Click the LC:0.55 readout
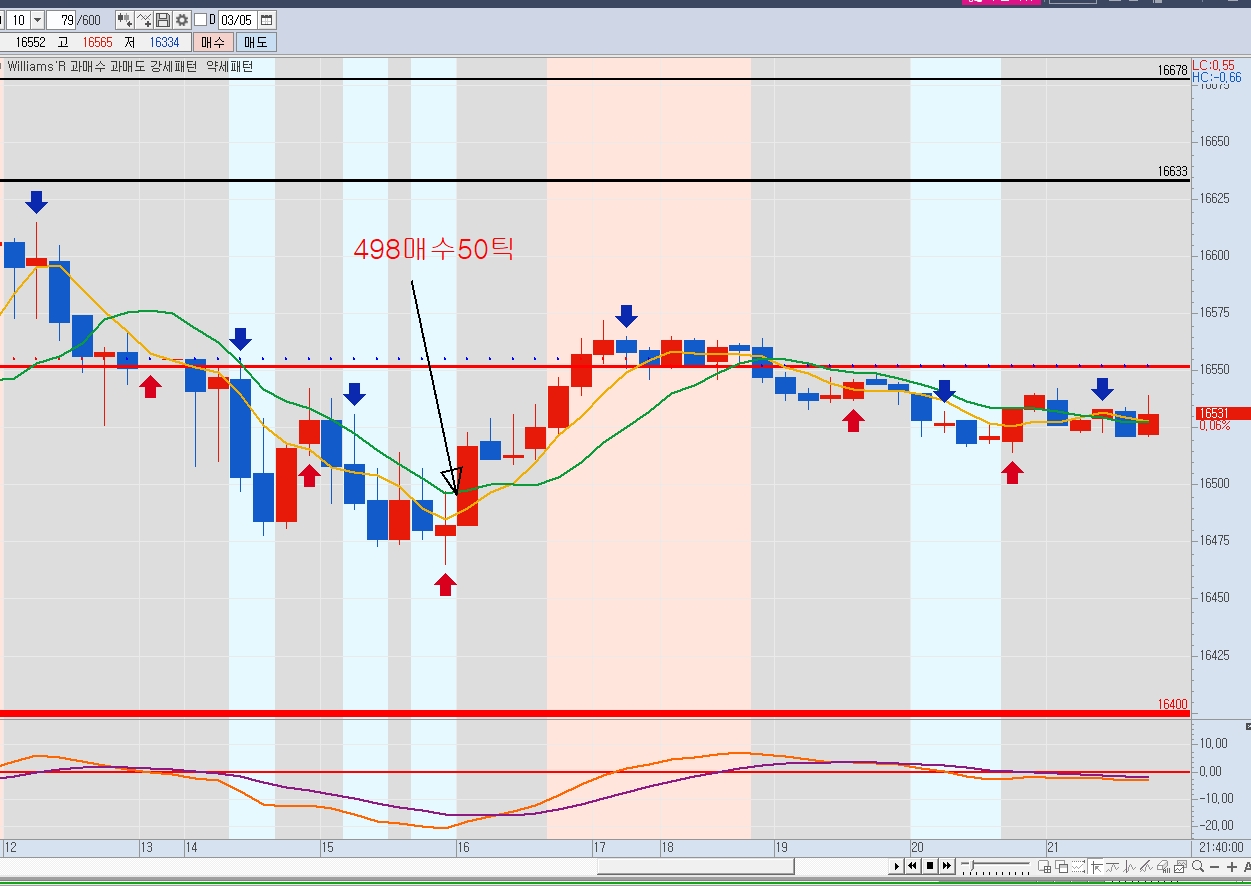This screenshot has height=886, width=1251. coord(1213,65)
